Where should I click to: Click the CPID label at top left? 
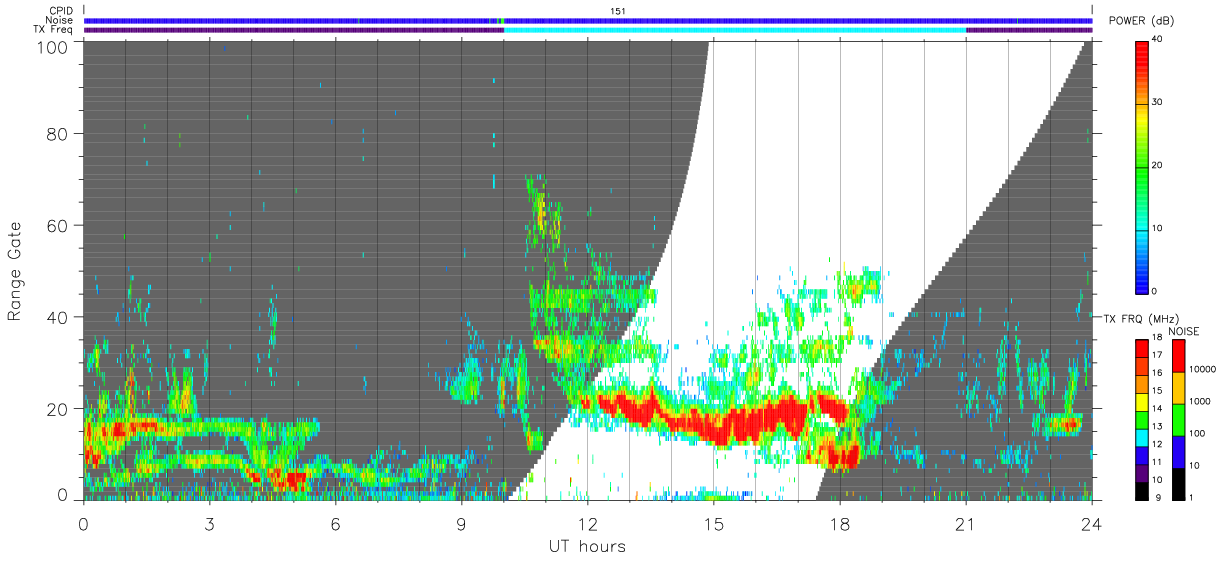pos(61,11)
